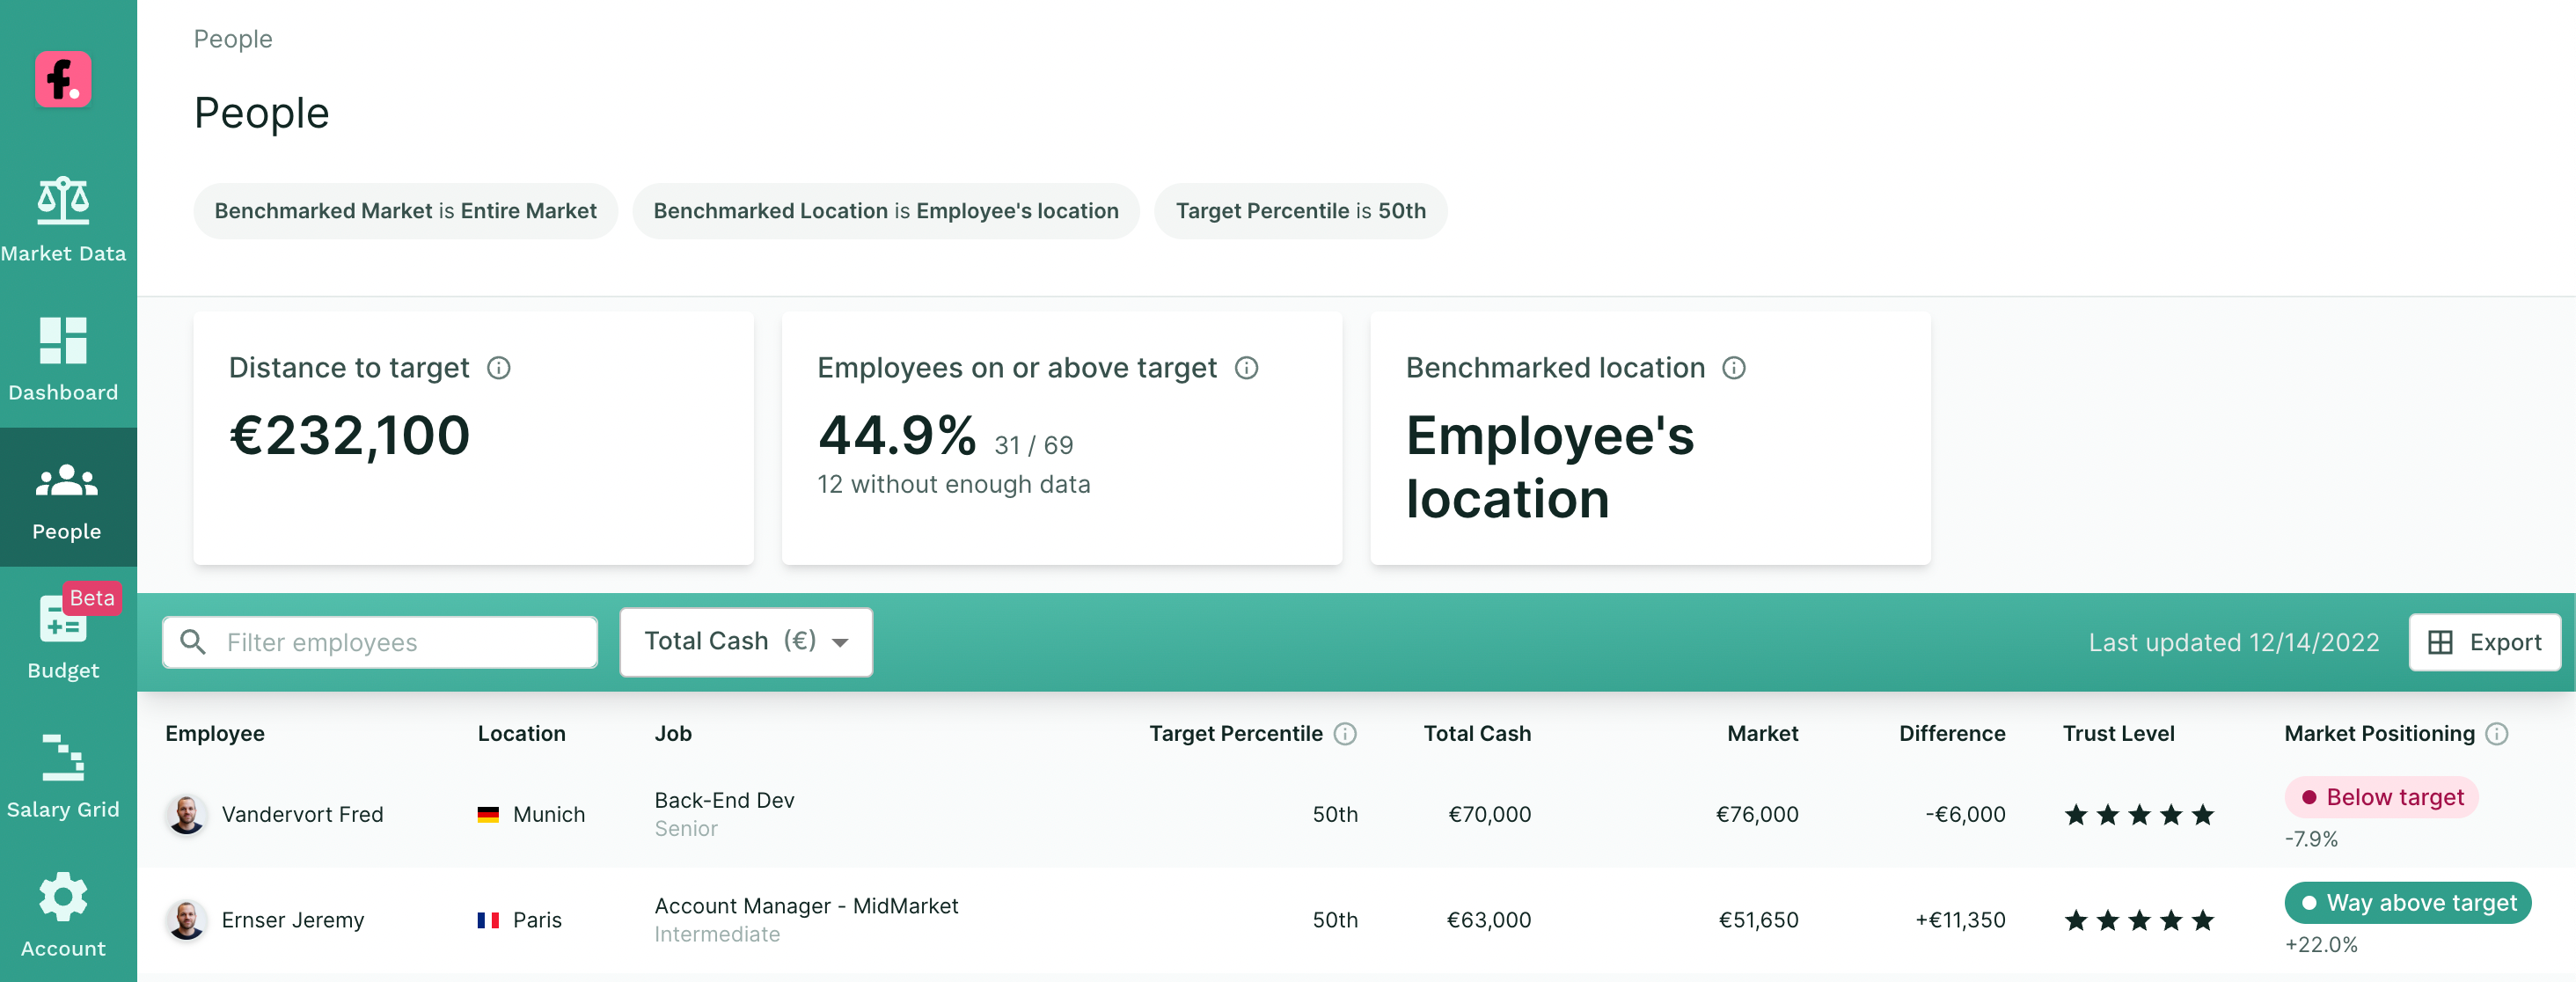Open the Target Percentile is 50th chip
The image size is (2576, 982).
click(1300, 211)
